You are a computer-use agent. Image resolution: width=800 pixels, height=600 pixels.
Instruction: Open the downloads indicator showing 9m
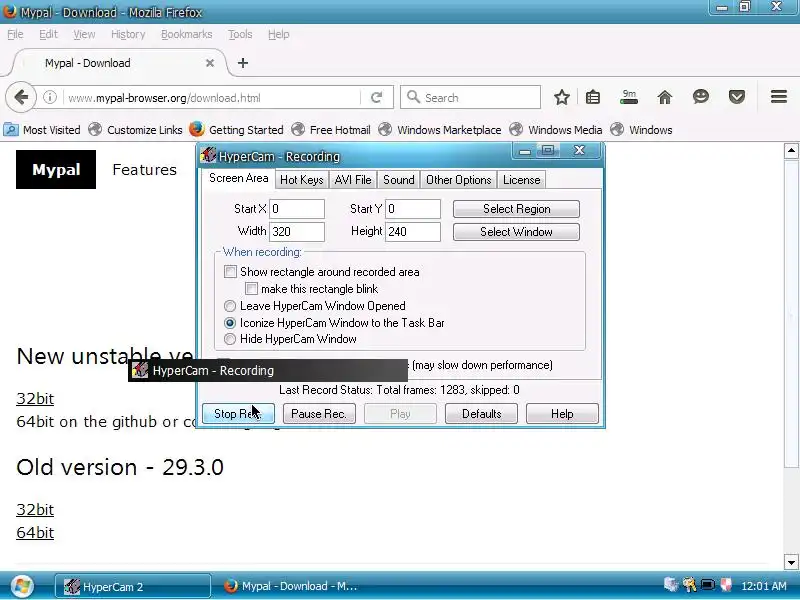629,97
